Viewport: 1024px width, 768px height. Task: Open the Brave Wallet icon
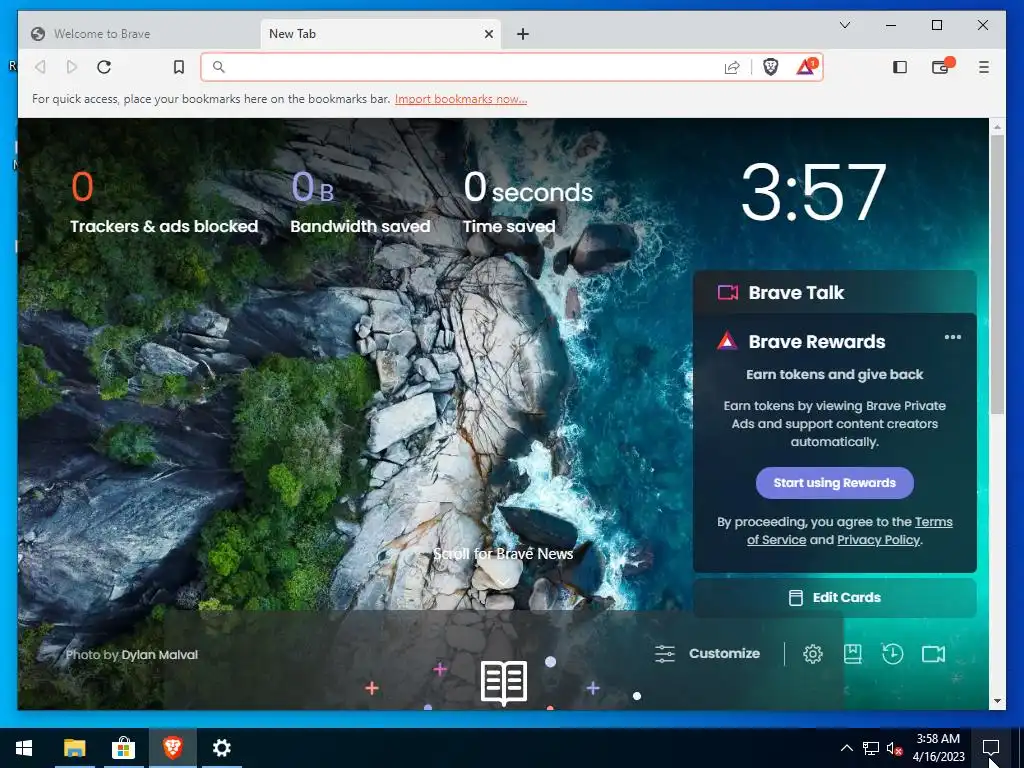coord(941,67)
